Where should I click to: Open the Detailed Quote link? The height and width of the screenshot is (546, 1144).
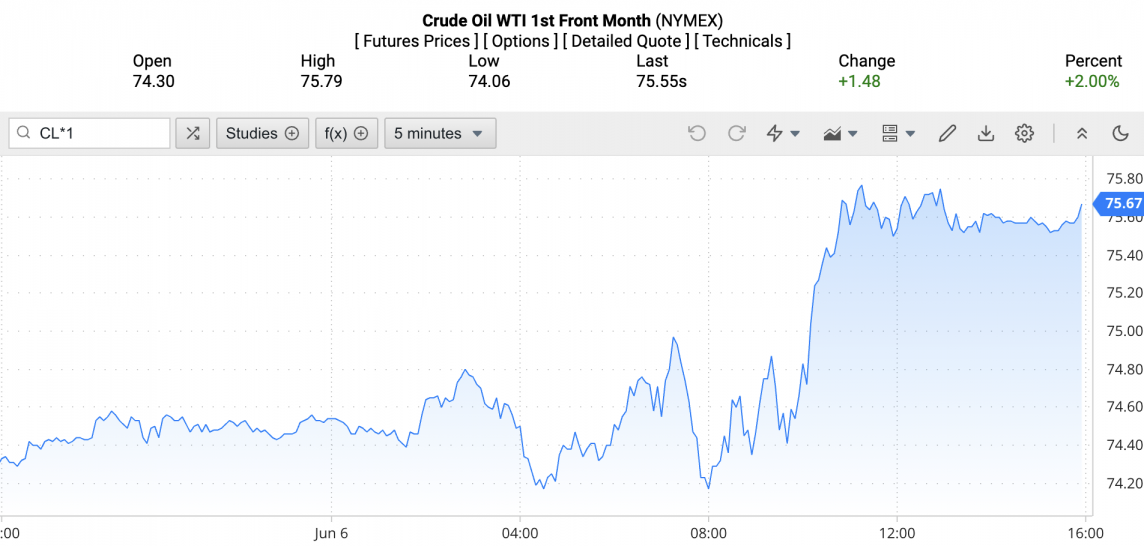point(626,41)
